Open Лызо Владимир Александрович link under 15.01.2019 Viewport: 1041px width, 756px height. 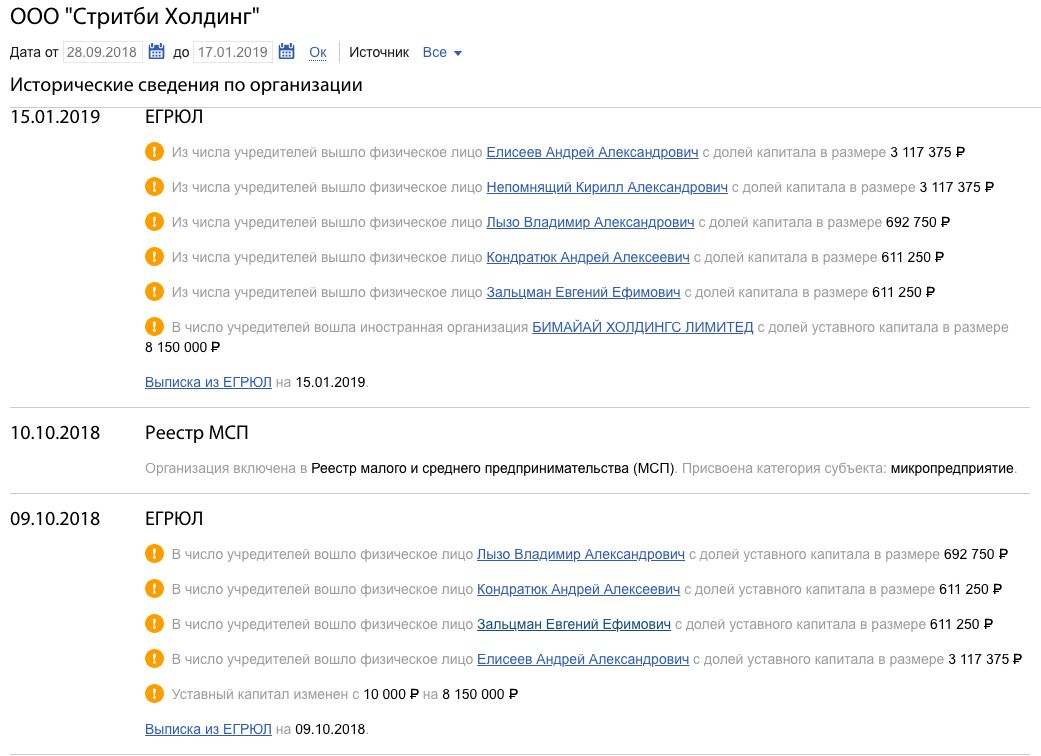[590, 222]
